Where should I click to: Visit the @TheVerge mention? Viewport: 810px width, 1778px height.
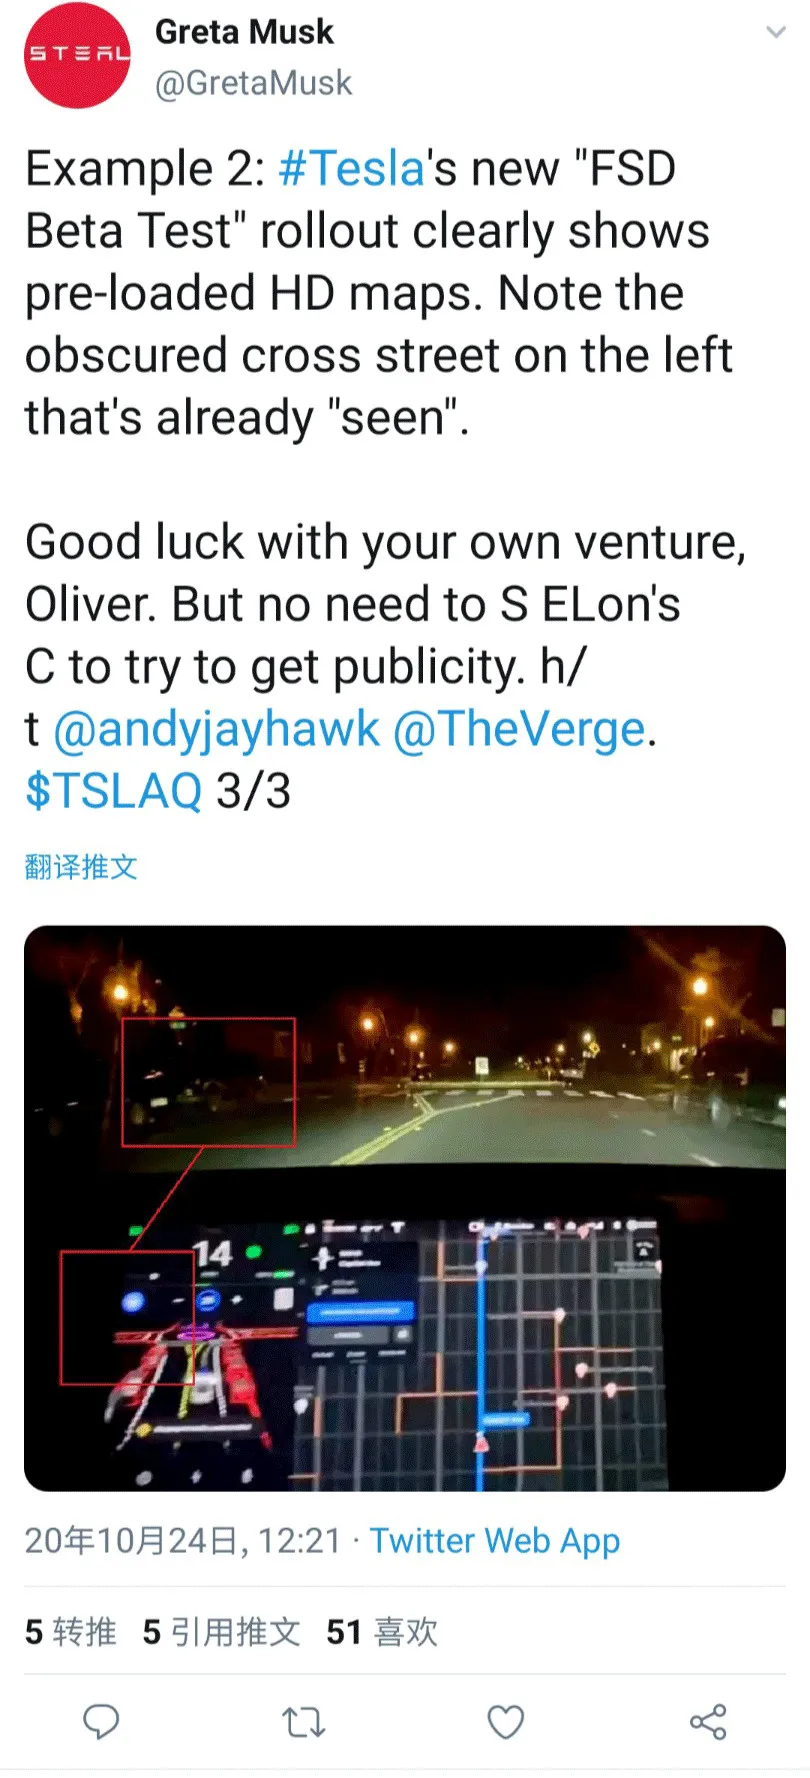pyautogui.click(x=520, y=730)
